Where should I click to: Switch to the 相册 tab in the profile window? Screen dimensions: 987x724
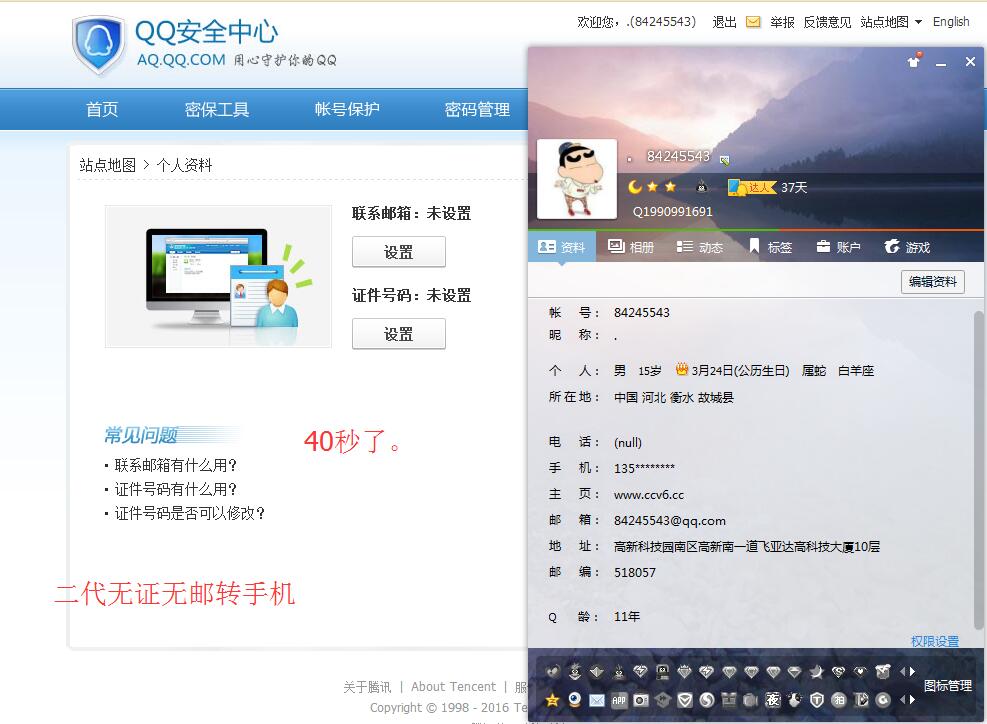click(x=631, y=247)
